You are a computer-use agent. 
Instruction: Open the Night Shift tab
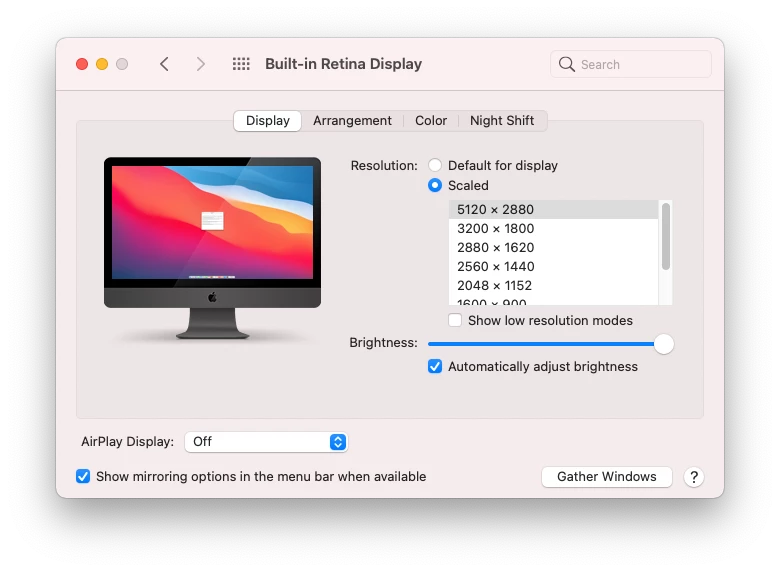[502, 121]
